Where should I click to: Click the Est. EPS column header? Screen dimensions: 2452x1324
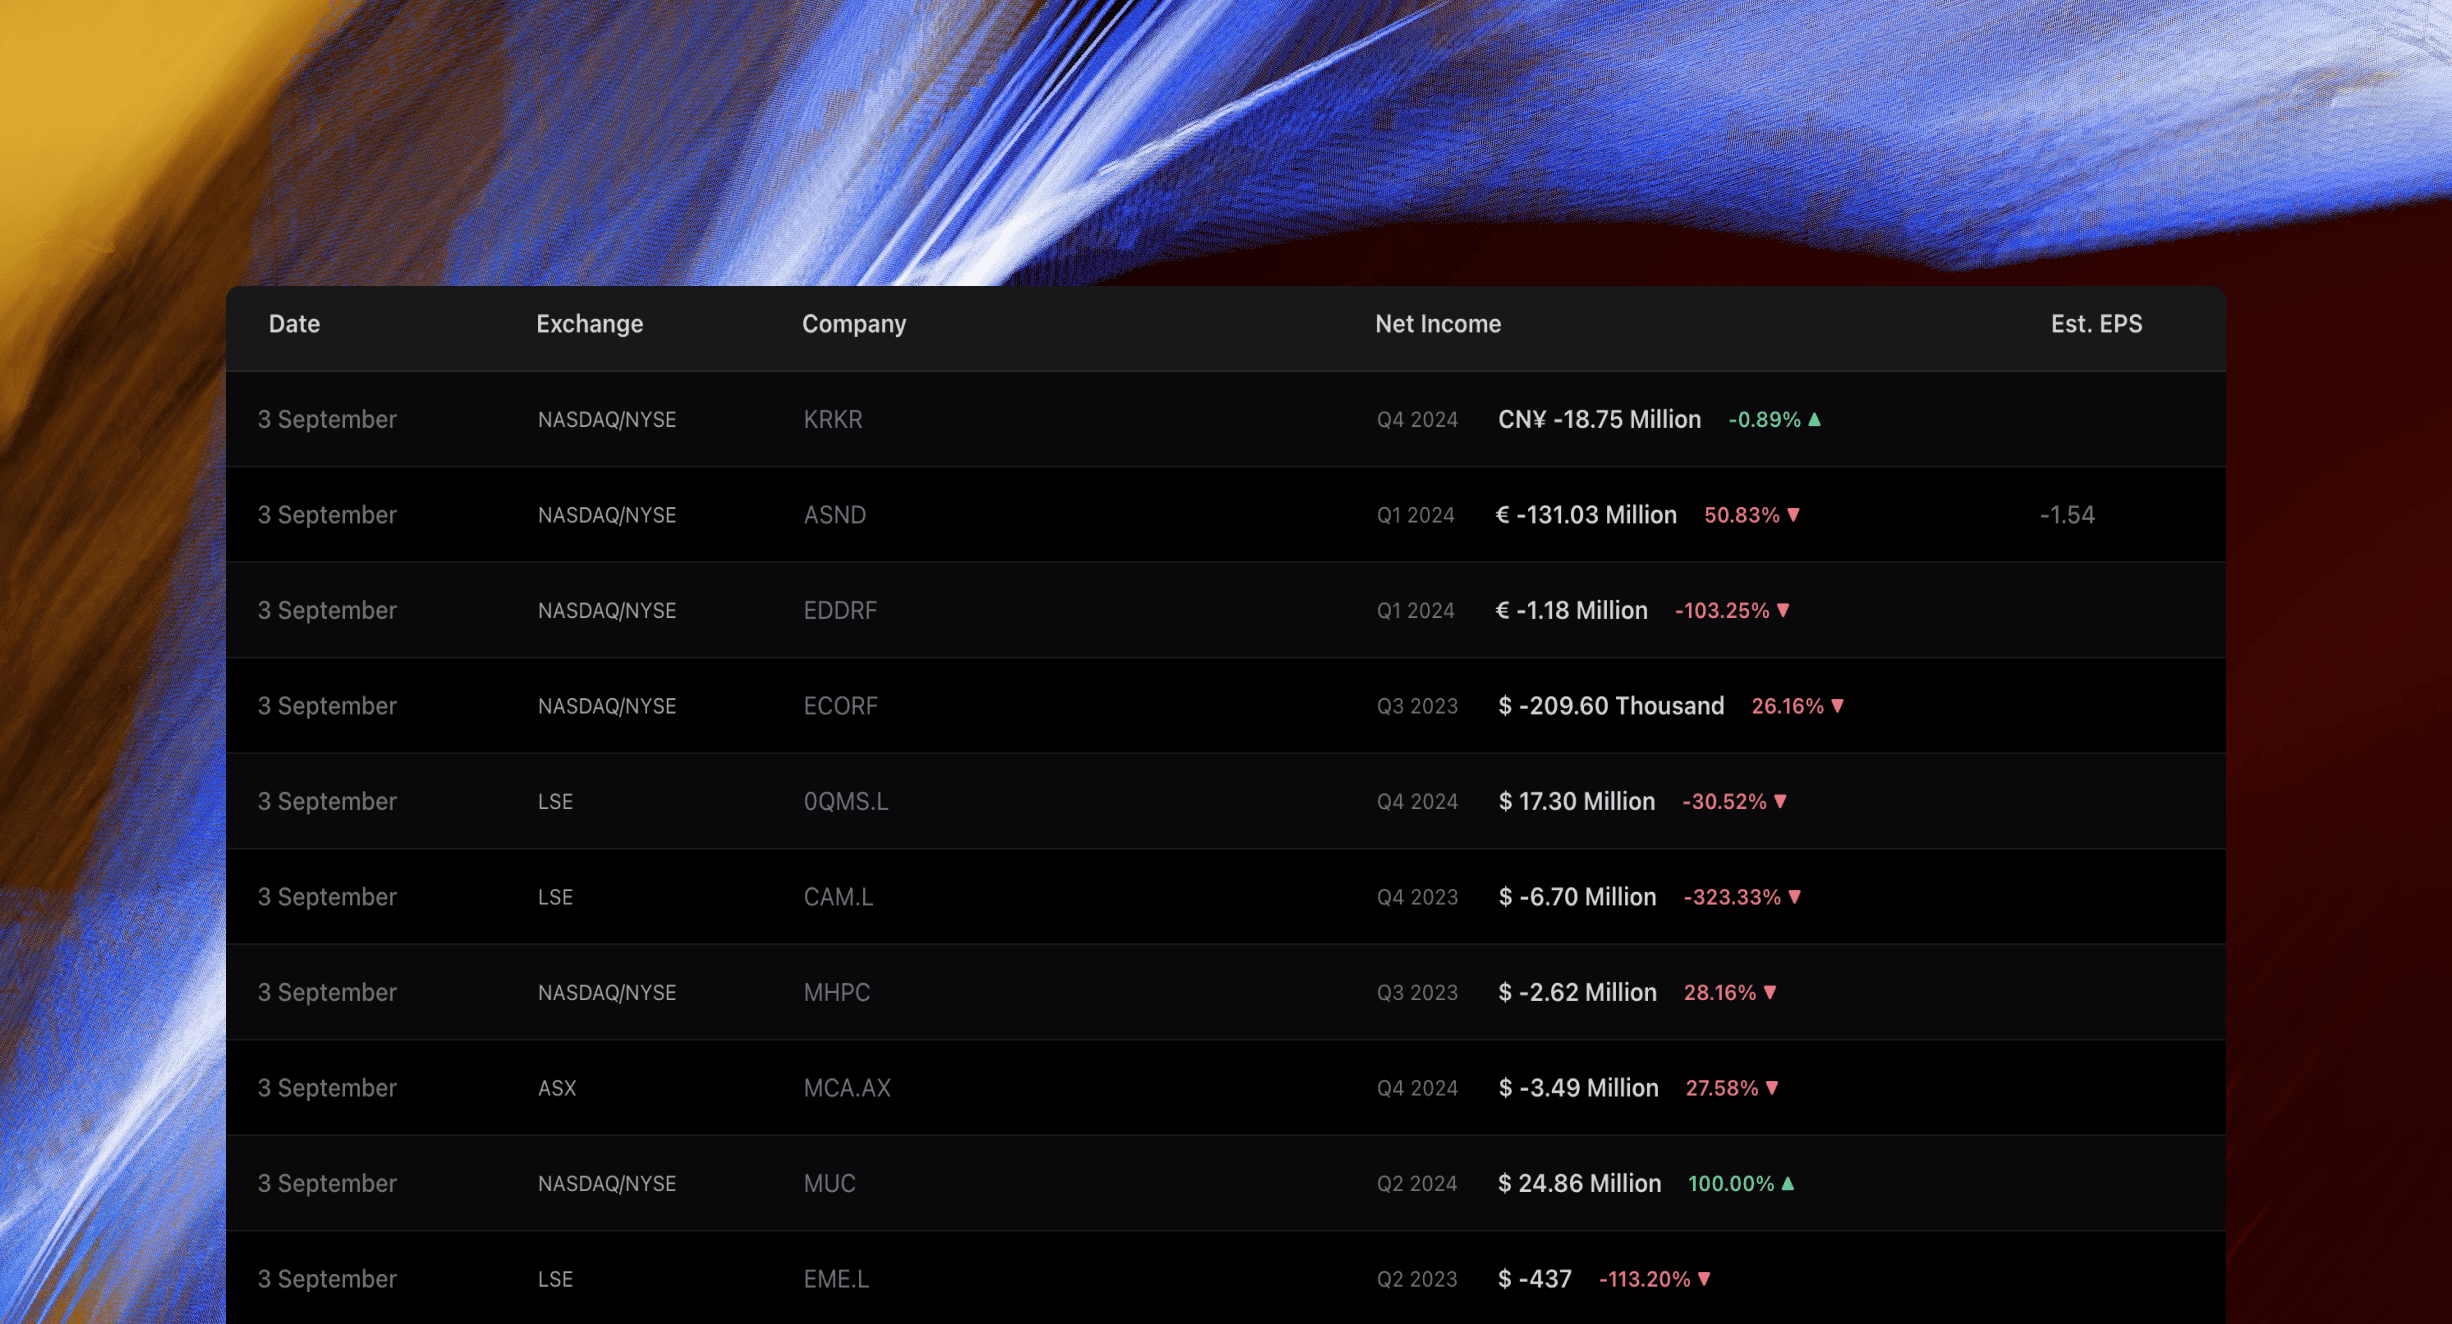point(2096,324)
